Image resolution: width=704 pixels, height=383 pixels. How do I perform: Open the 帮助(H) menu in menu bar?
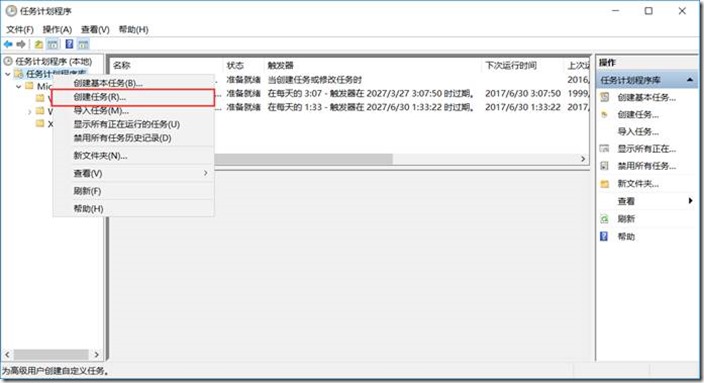pos(133,30)
